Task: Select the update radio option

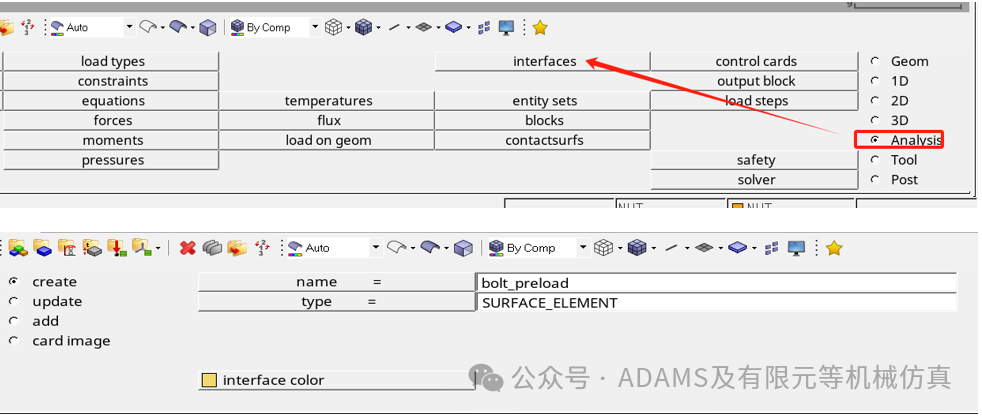Action: (14, 301)
